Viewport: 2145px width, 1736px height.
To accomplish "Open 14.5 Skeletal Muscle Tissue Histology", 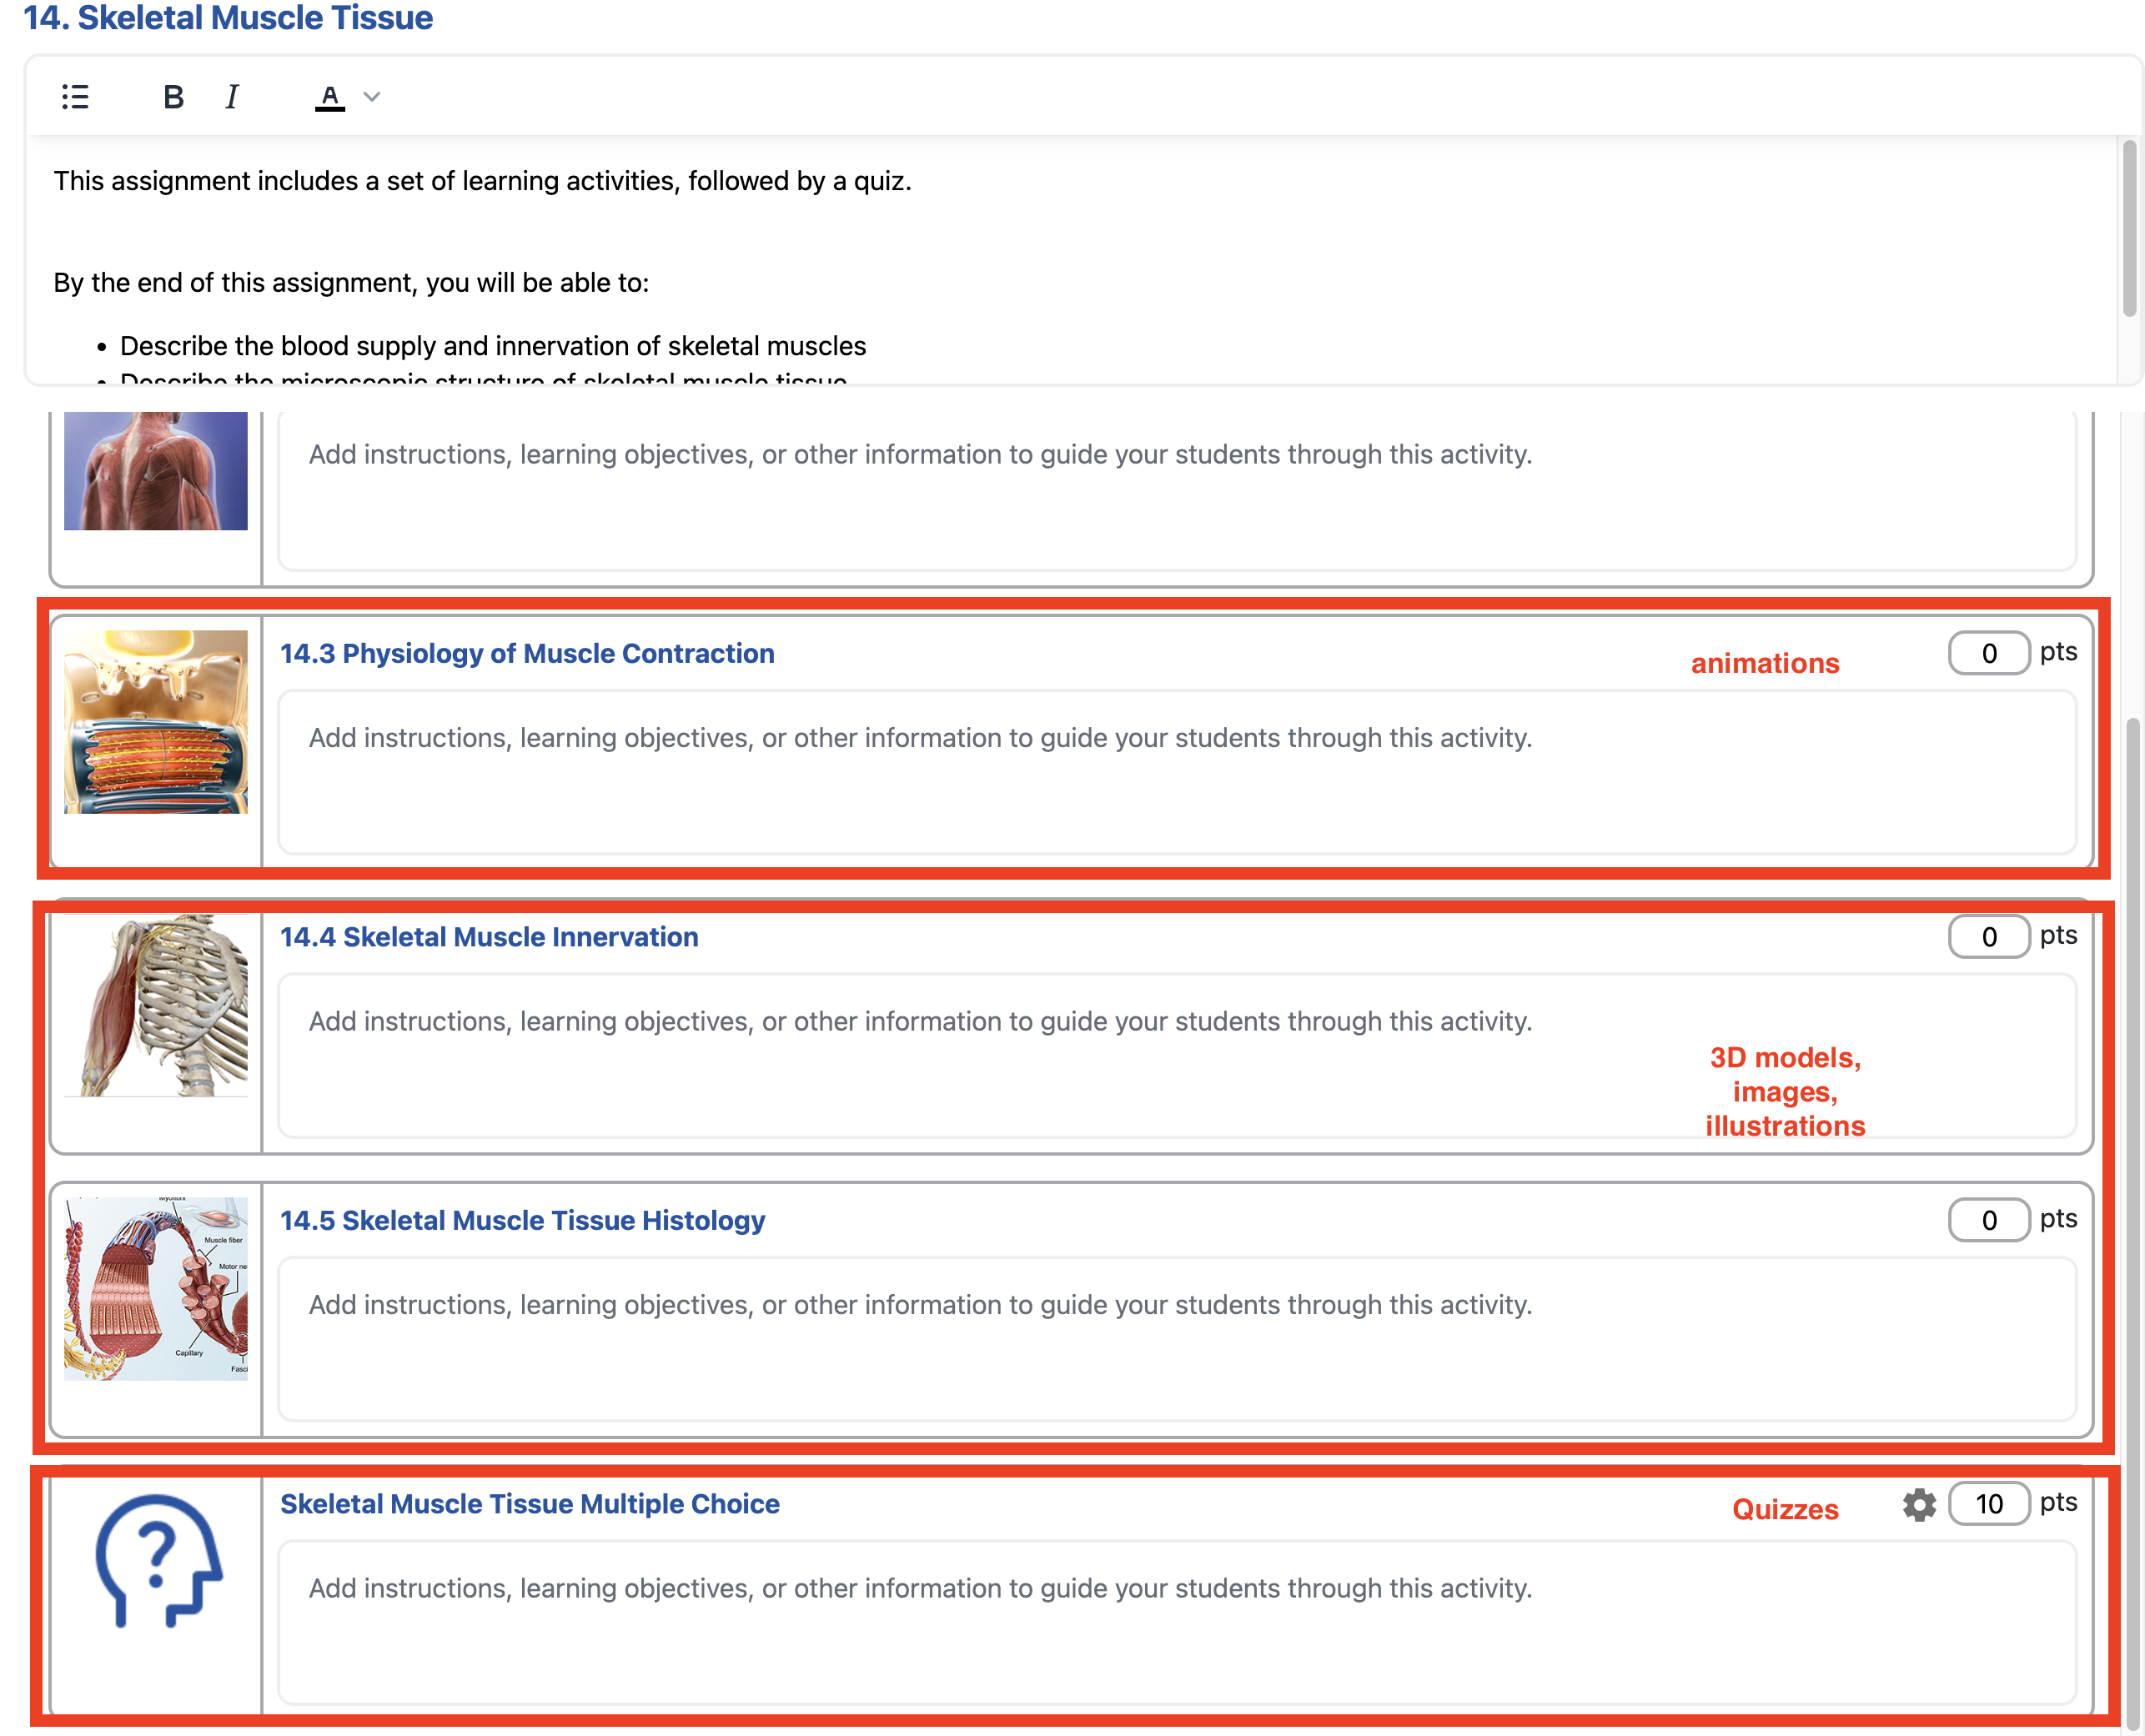I will point(522,1220).
